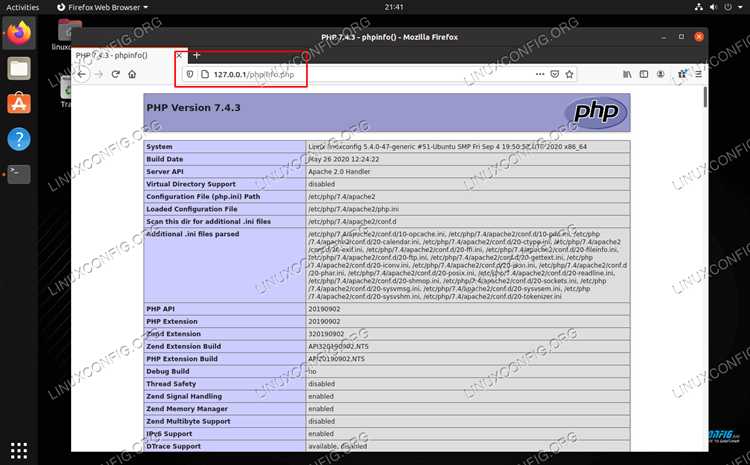Click the 'Build Date' row label

165,159
